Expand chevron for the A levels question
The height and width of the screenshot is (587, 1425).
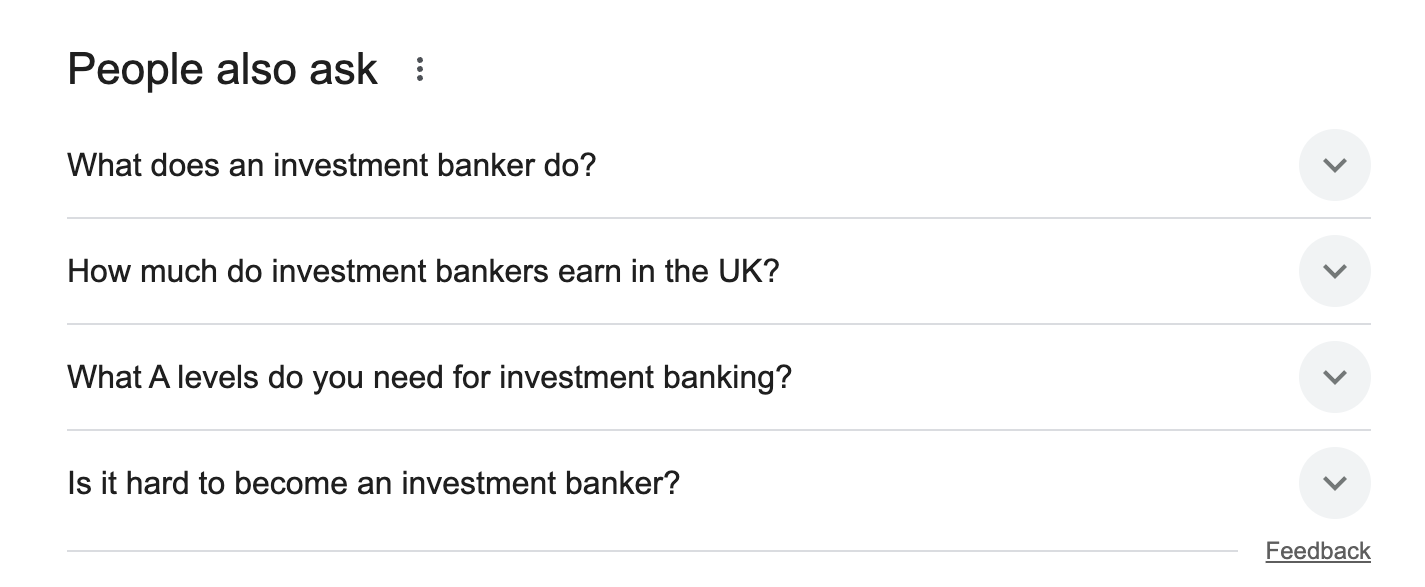click(x=1334, y=377)
